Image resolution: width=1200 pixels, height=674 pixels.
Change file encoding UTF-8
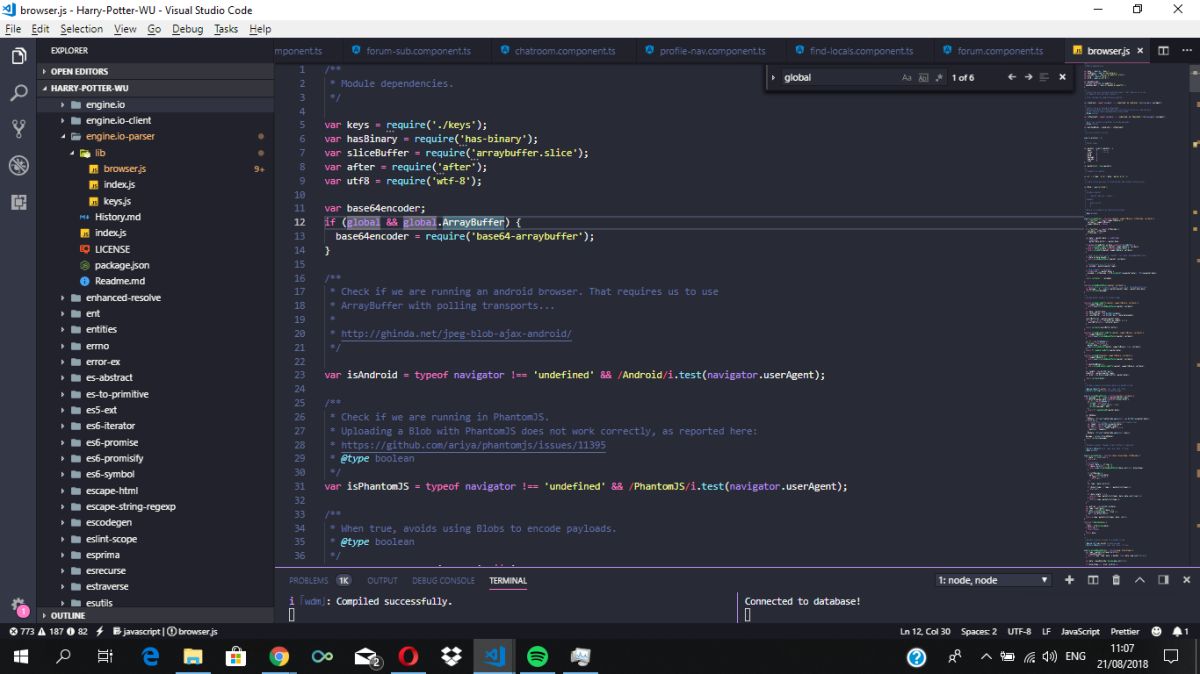point(1019,632)
